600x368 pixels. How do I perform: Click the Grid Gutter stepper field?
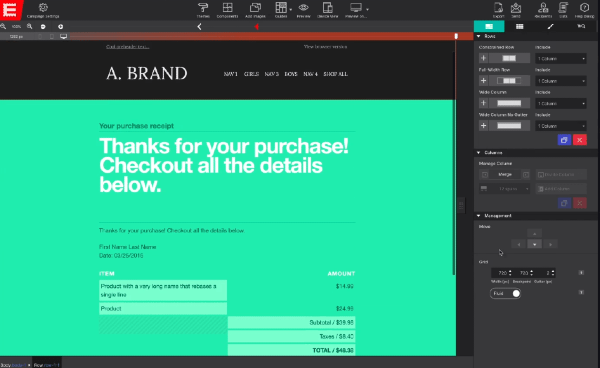pyautogui.click(x=545, y=273)
